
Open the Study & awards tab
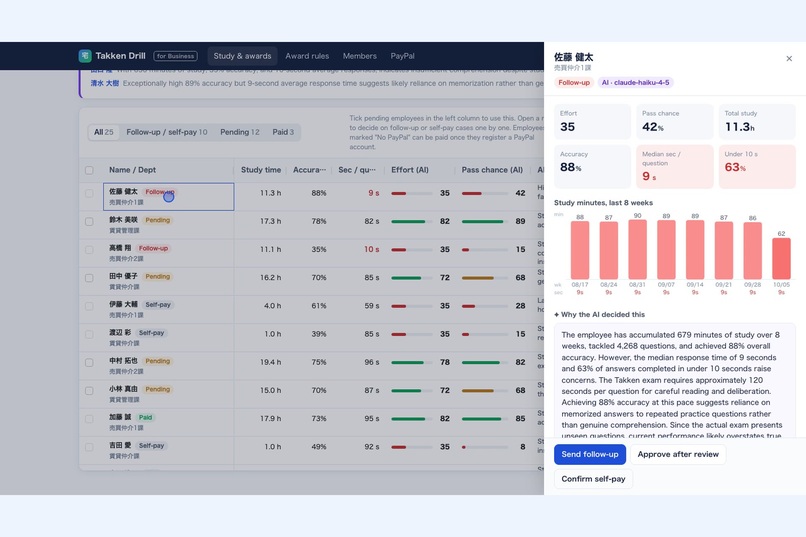[242, 56]
